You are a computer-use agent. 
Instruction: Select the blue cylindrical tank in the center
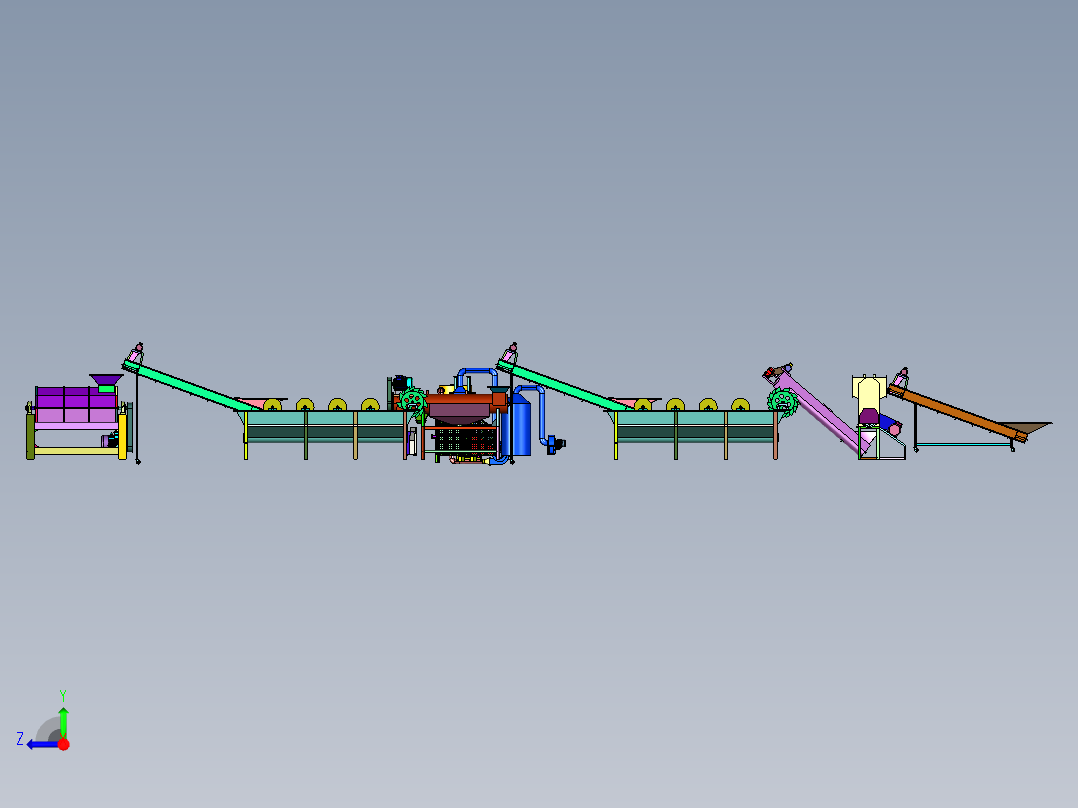520,426
